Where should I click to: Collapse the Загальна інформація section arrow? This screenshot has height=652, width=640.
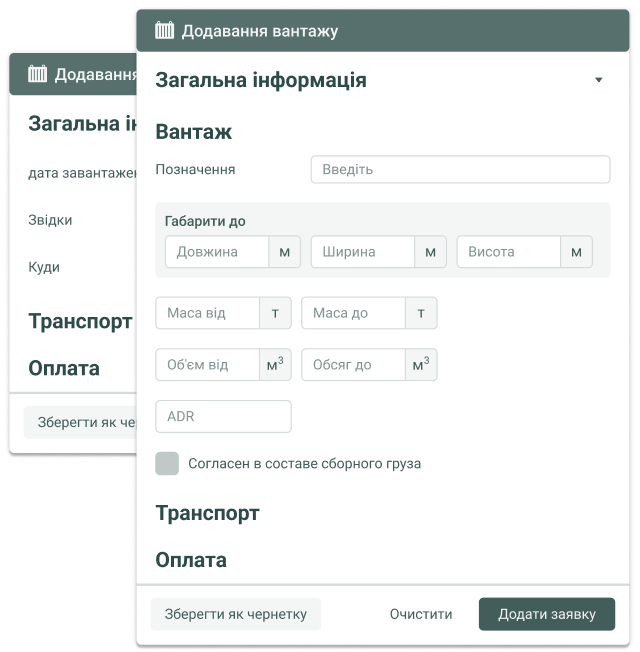pyautogui.click(x=598, y=80)
